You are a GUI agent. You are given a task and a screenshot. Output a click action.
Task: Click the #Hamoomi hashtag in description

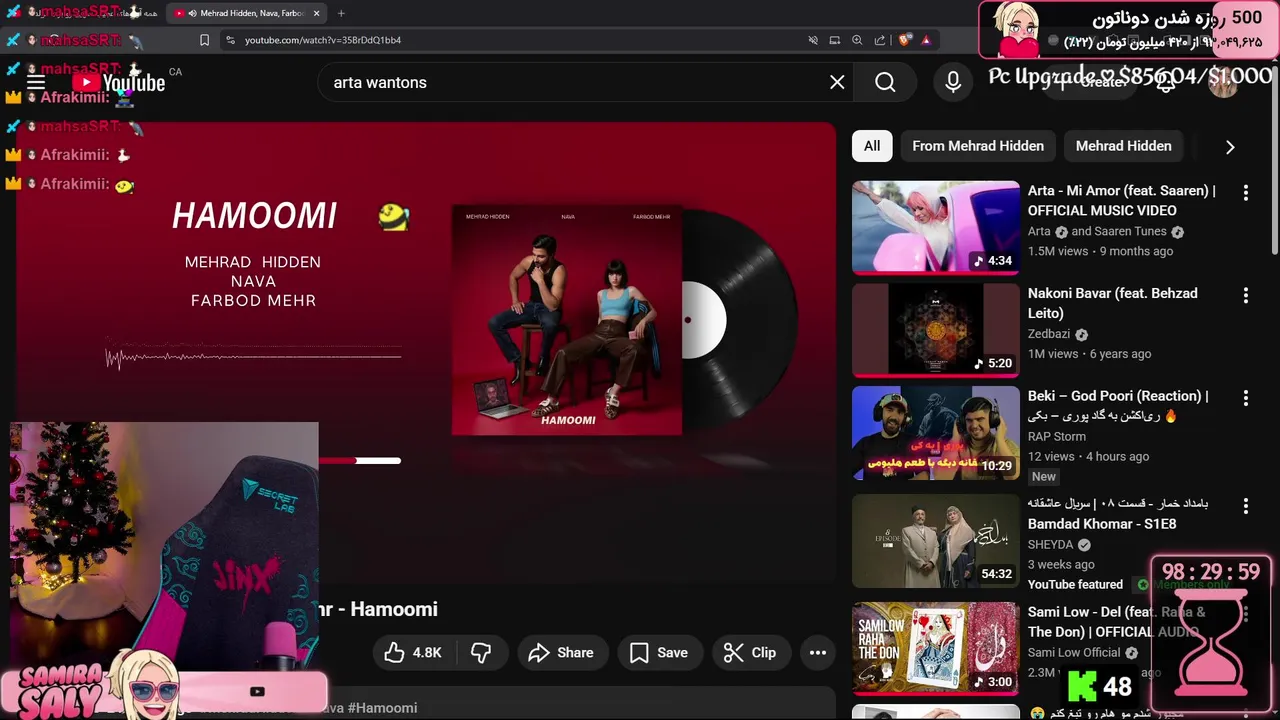[382, 708]
